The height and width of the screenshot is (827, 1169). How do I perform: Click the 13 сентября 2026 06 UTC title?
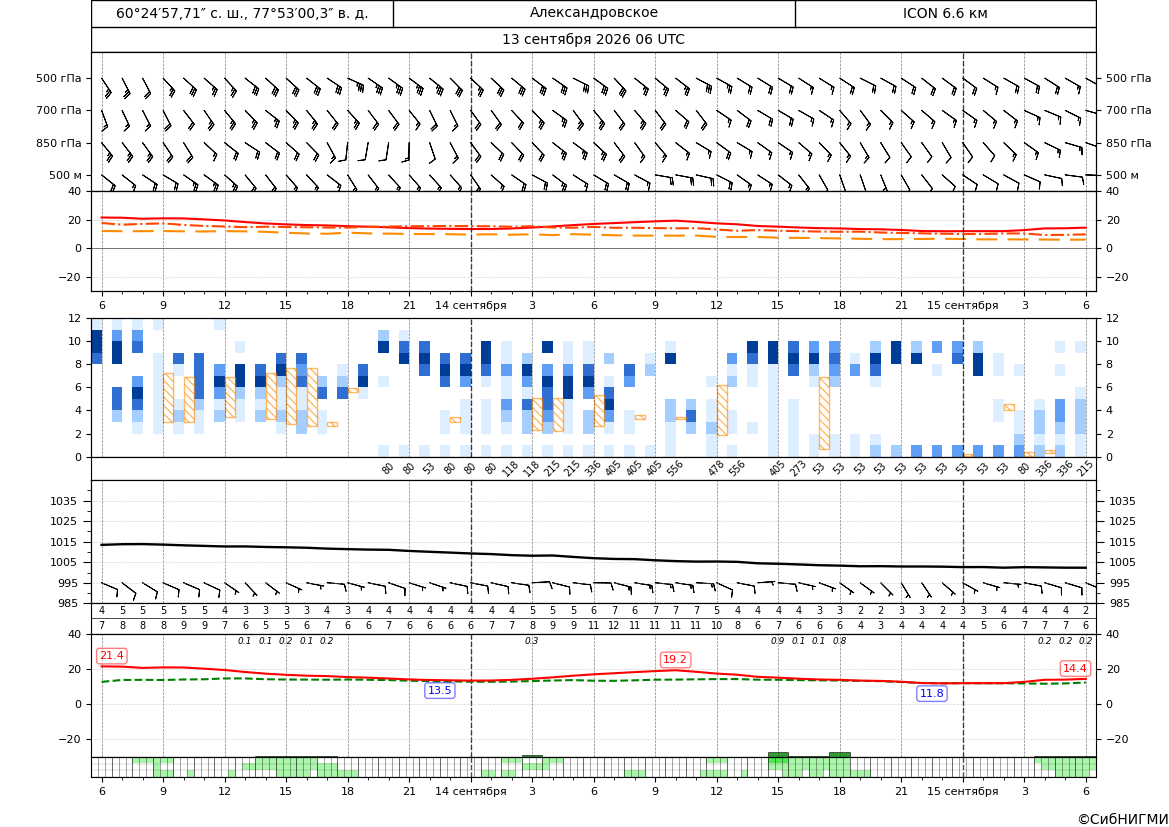(x=593, y=40)
